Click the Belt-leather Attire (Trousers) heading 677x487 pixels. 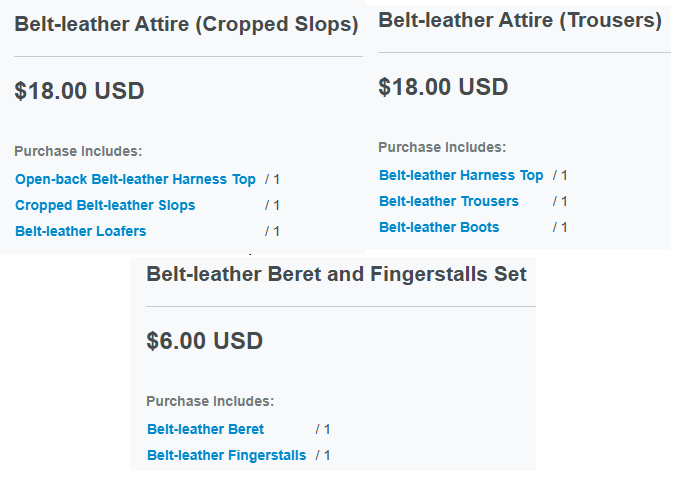pos(520,20)
